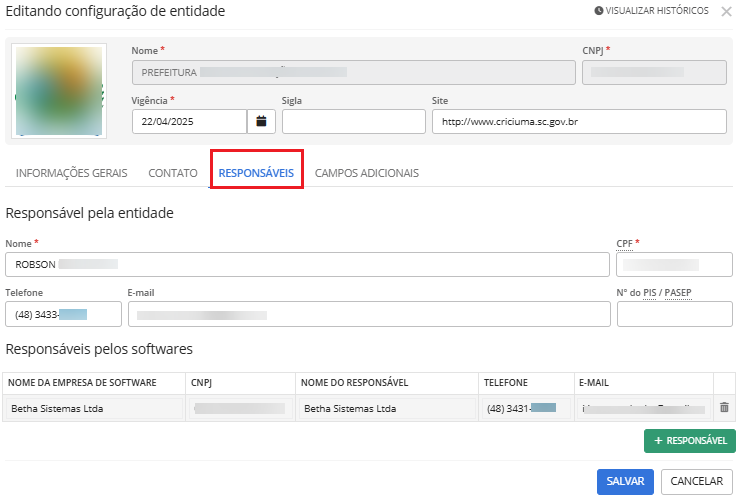Click the Responsável pela entidade heading
743x499 pixels.
(x=90, y=213)
